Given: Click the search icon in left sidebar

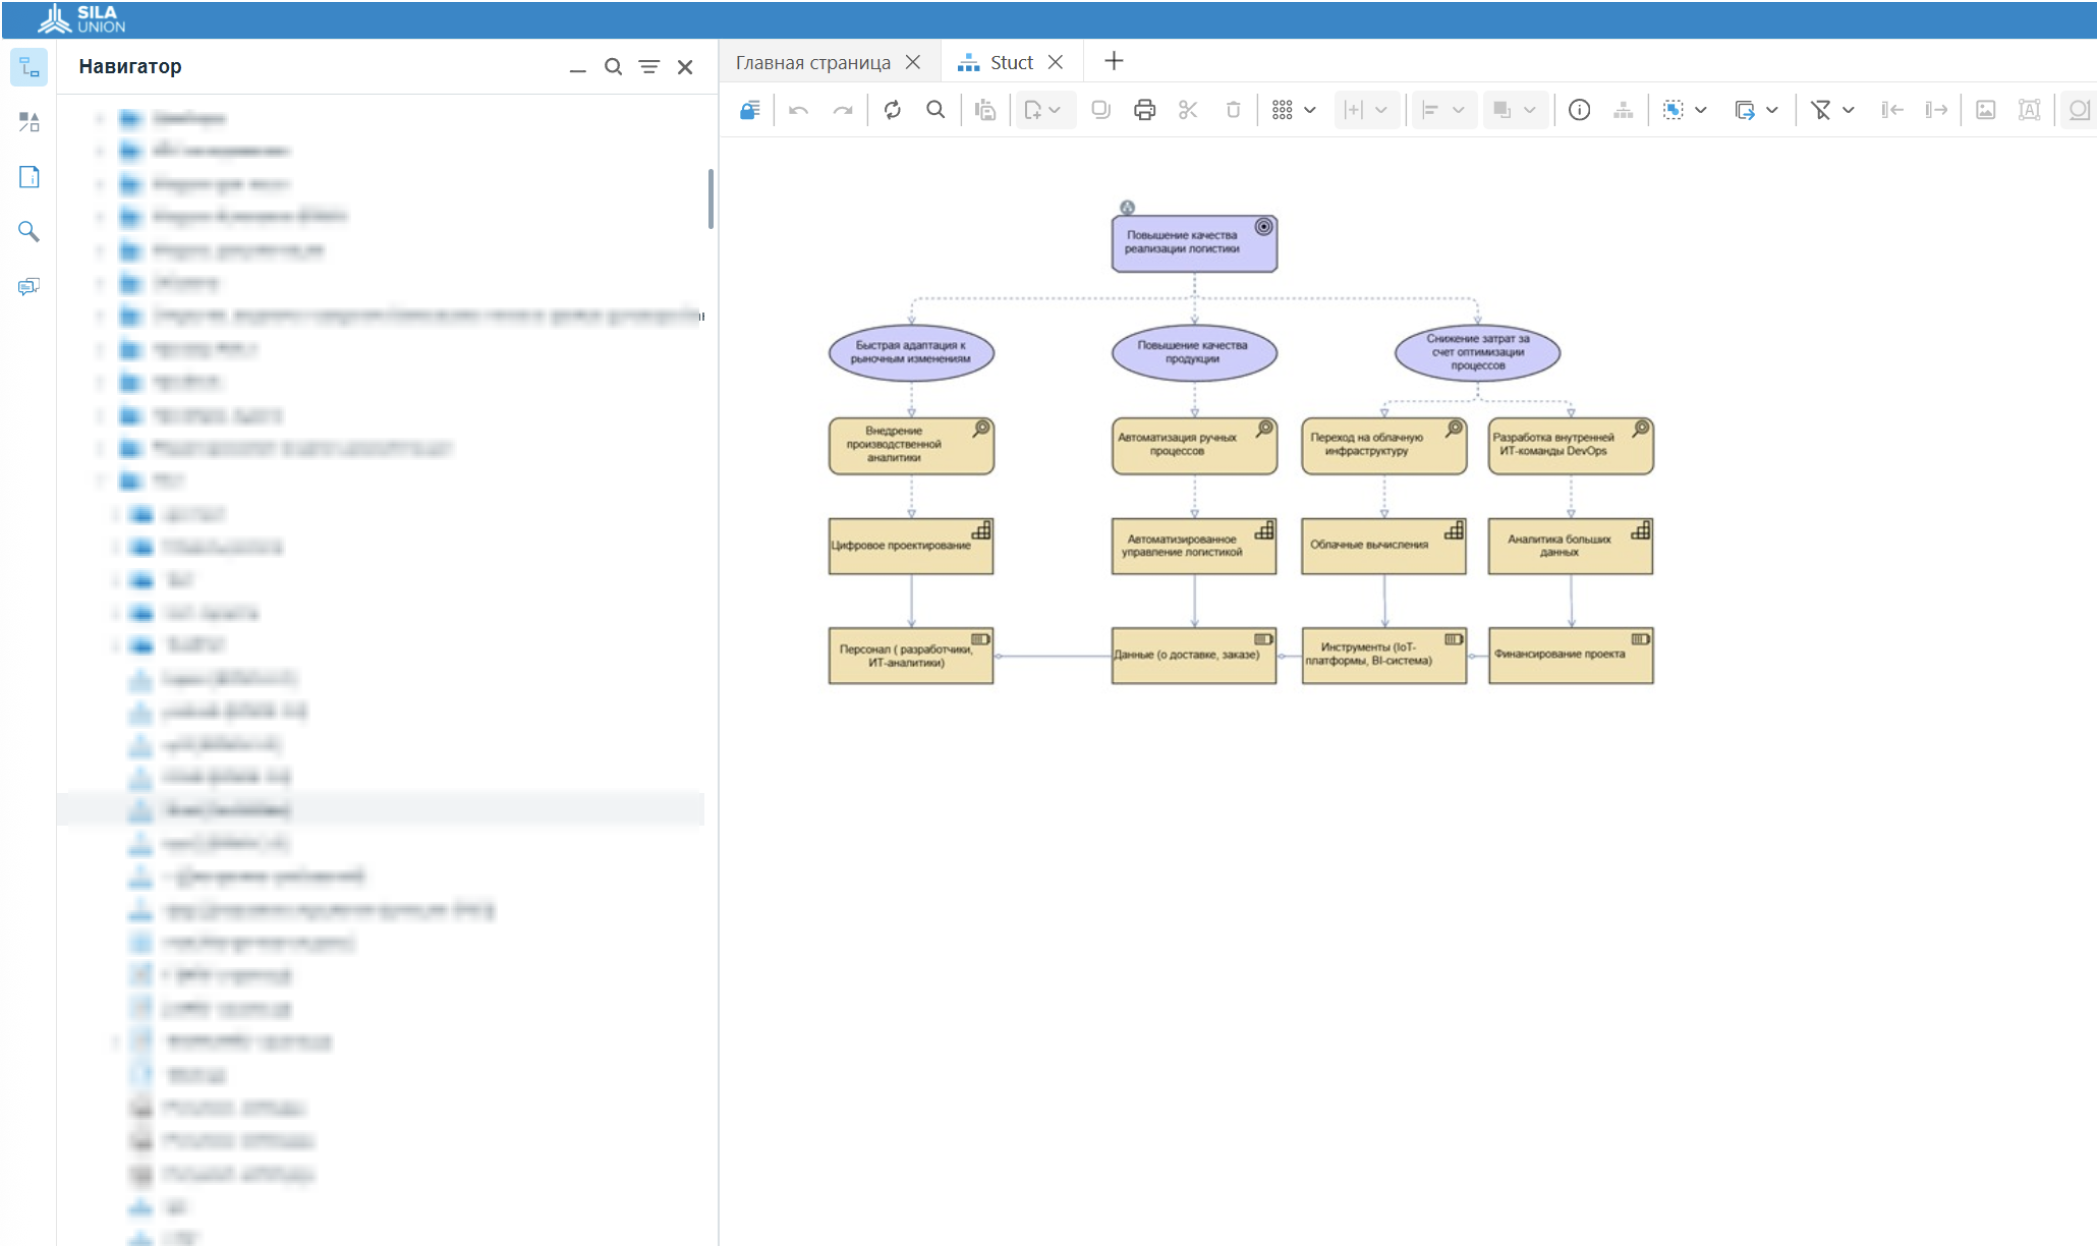Looking at the screenshot, I should 29,232.
